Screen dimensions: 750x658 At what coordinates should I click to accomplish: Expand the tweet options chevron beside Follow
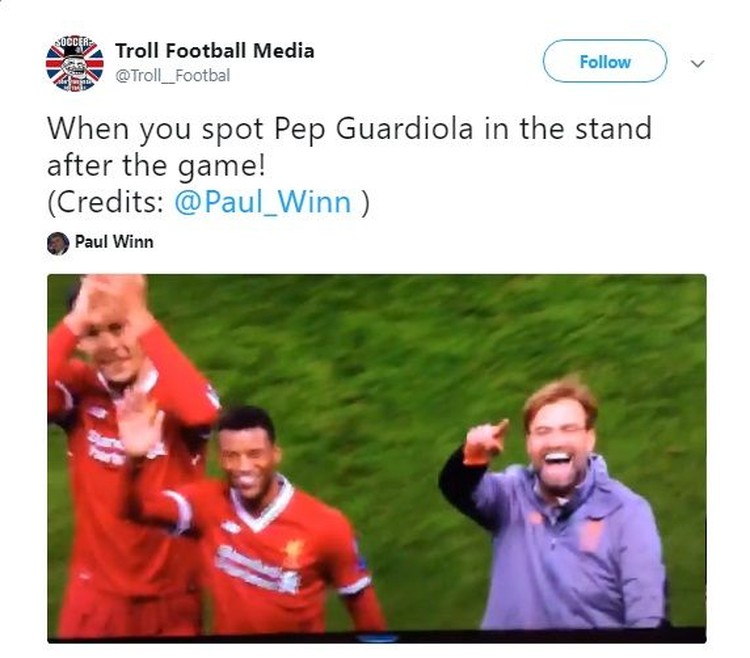pos(698,64)
